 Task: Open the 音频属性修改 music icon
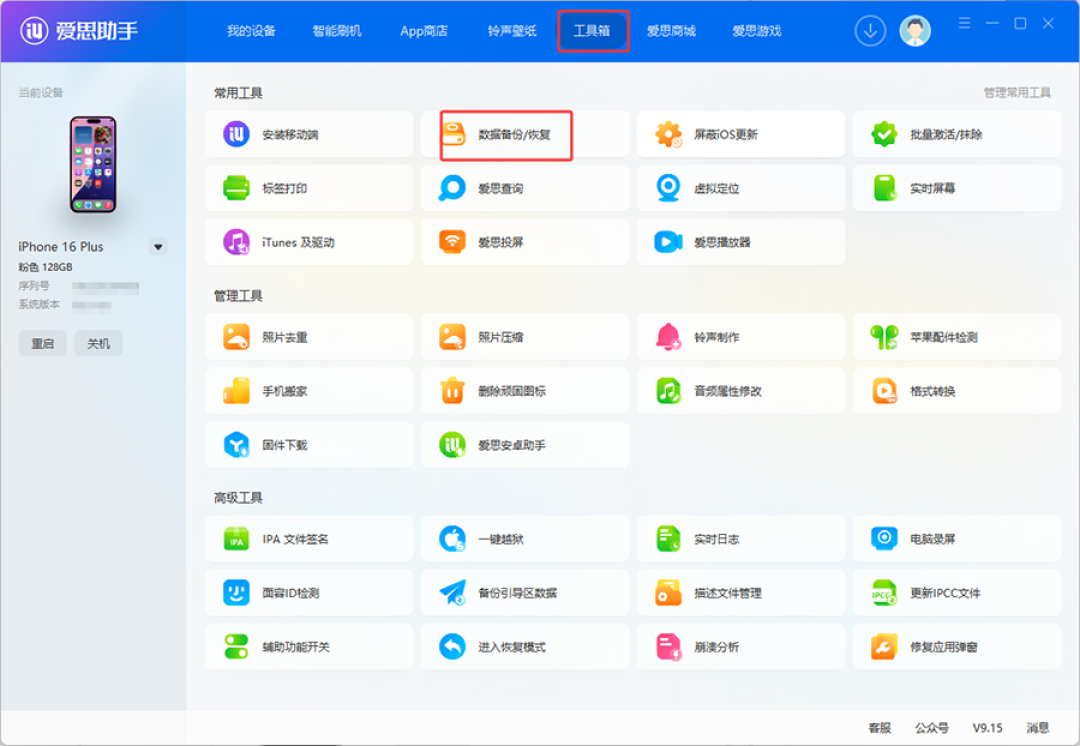coord(668,391)
